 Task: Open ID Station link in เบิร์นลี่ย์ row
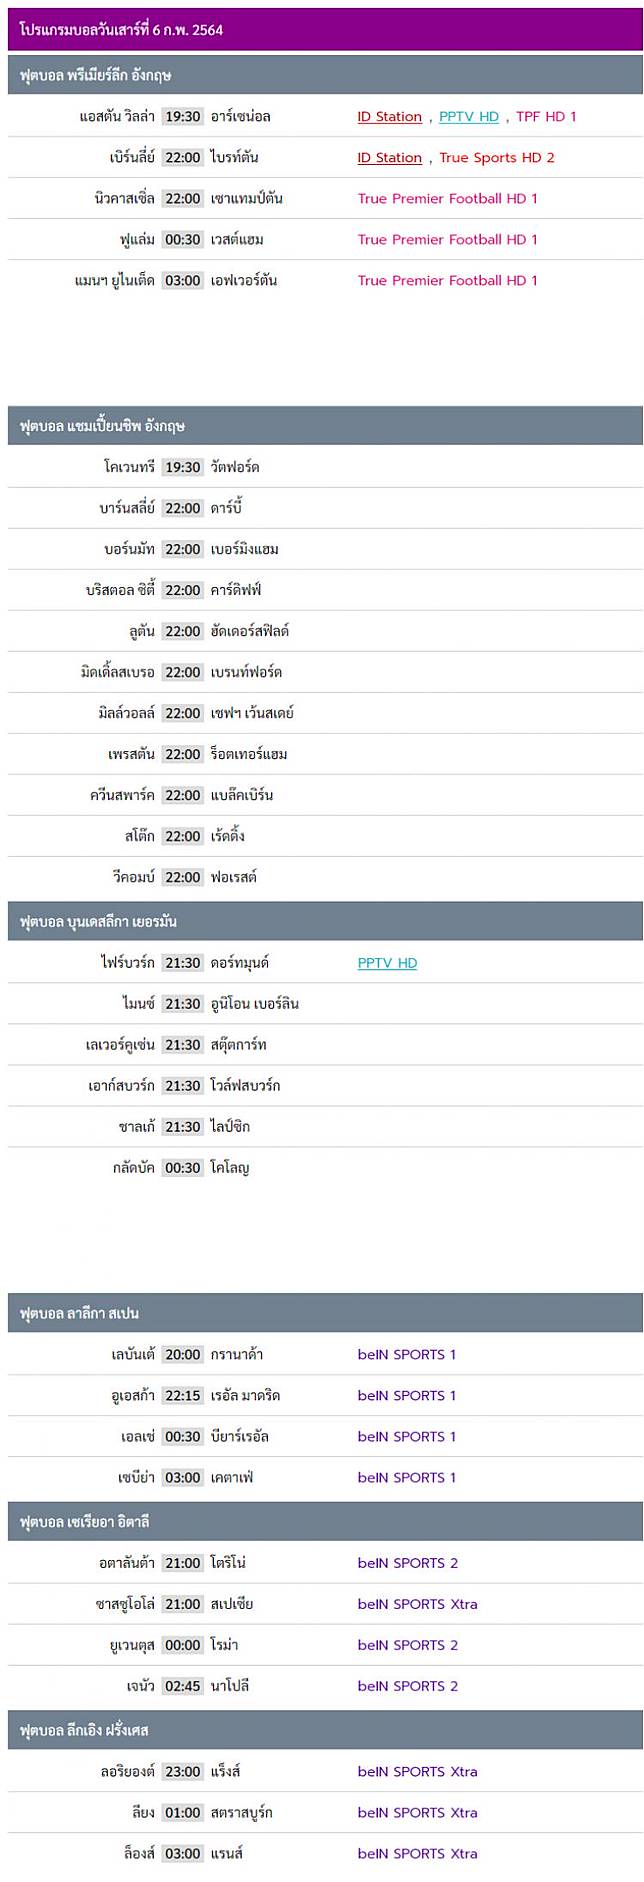[x=389, y=158]
